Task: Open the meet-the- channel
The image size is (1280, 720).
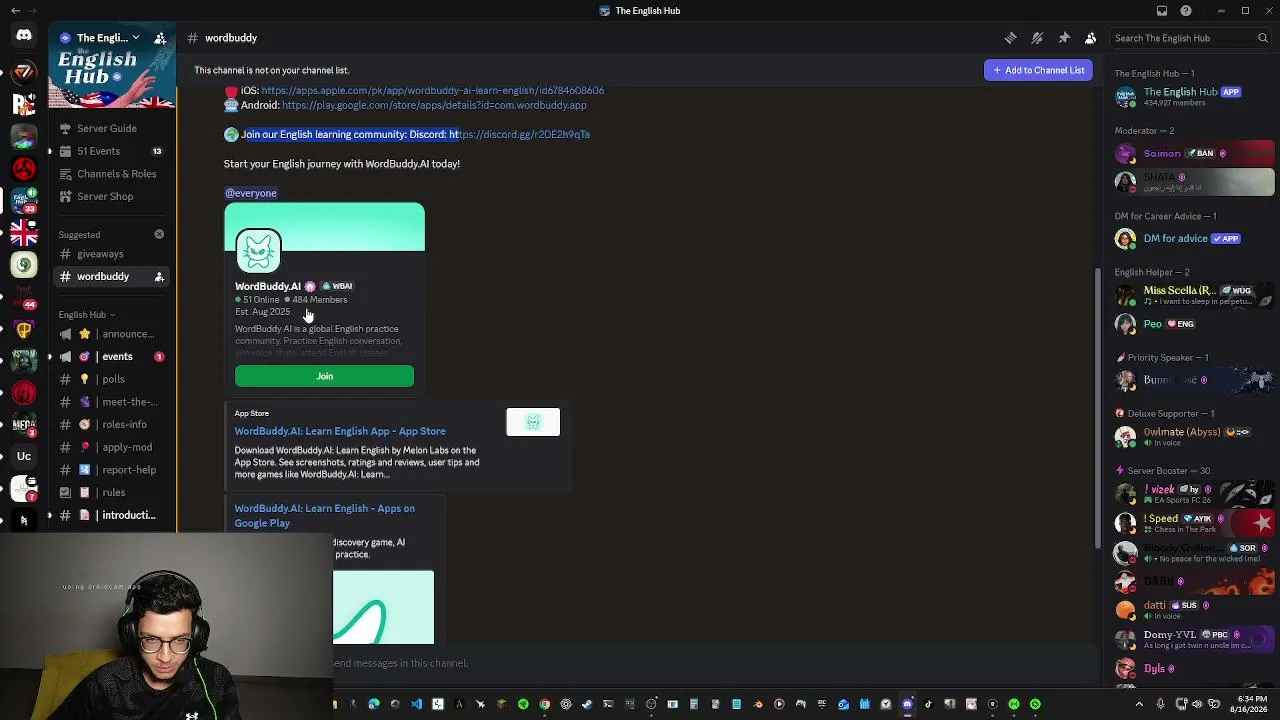Action: [112, 402]
